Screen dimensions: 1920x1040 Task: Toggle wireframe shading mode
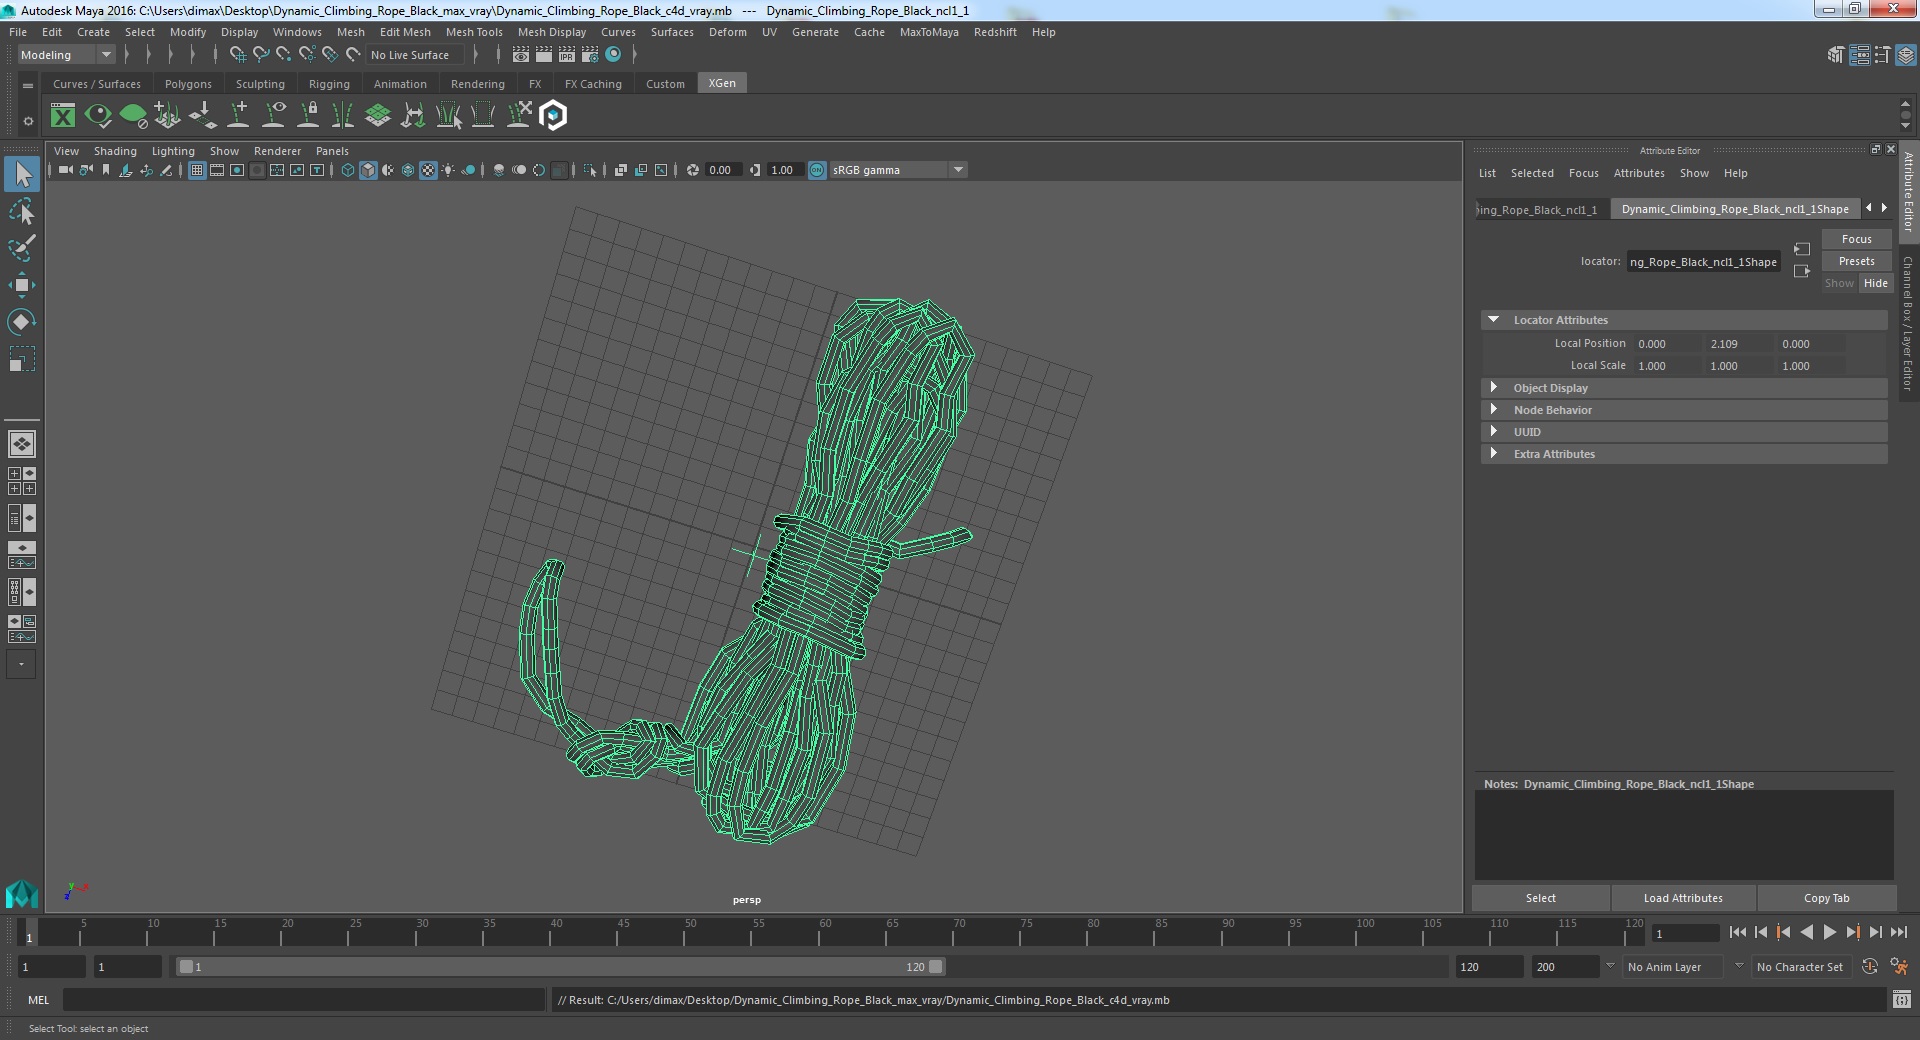tap(348, 170)
